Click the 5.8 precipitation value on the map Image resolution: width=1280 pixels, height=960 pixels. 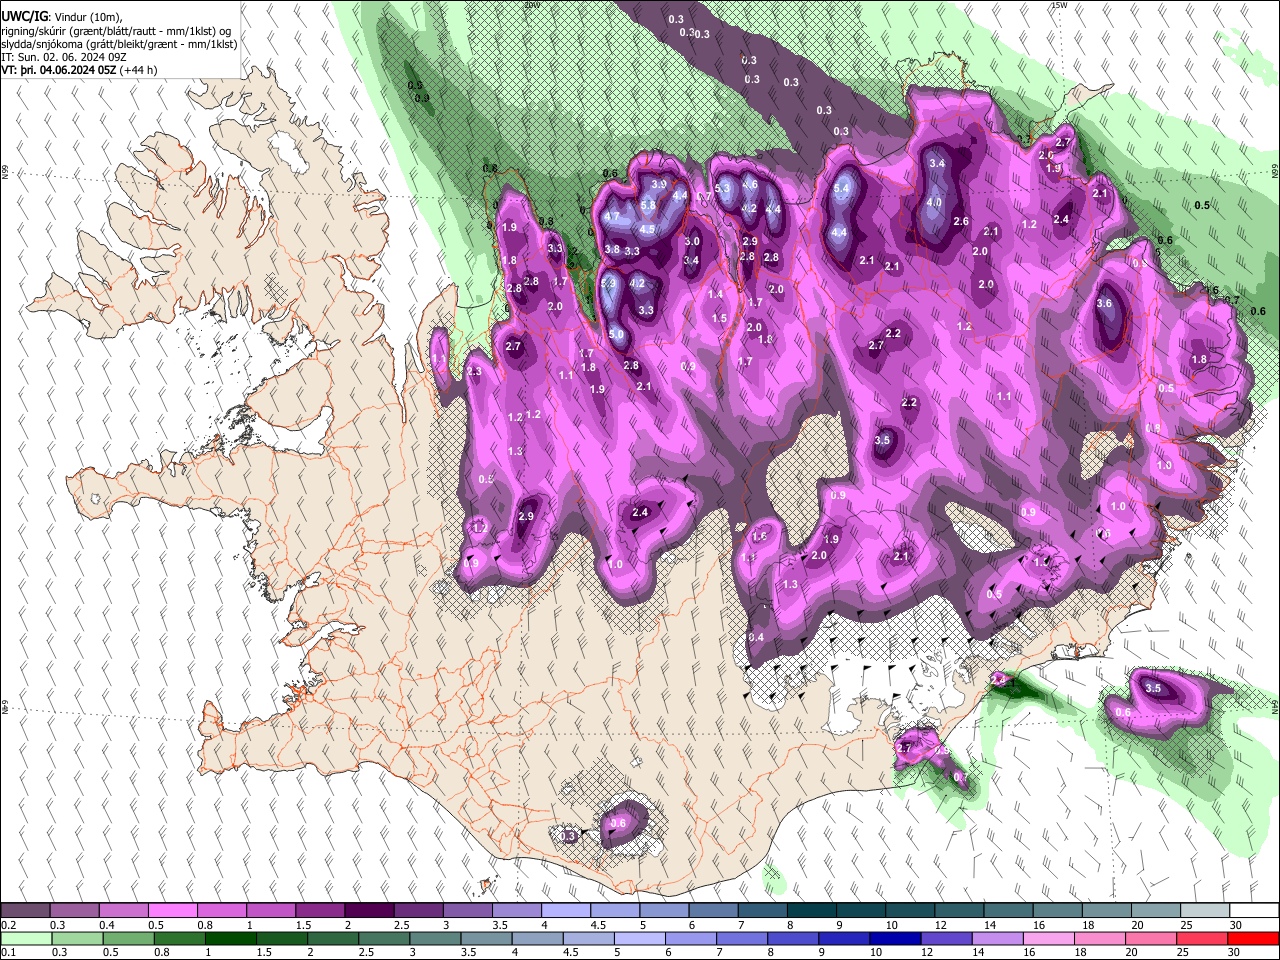click(648, 206)
